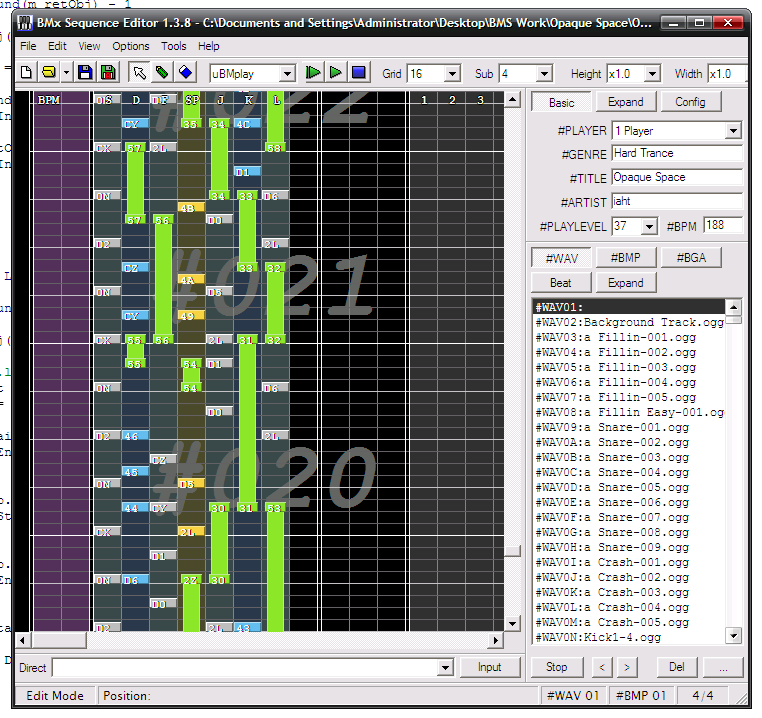This screenshot has width=762, height=718.
Task: Click the #BPM field showing 188
Action: pyautogui.click(x=723, y=226)
